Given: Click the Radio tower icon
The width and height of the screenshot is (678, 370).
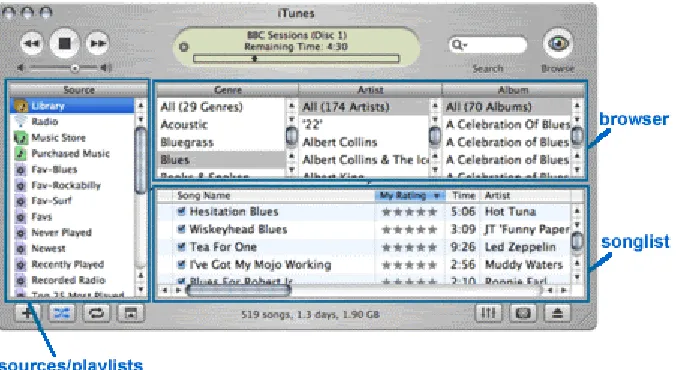Looking at the screenshot, I should pos(20,121).
